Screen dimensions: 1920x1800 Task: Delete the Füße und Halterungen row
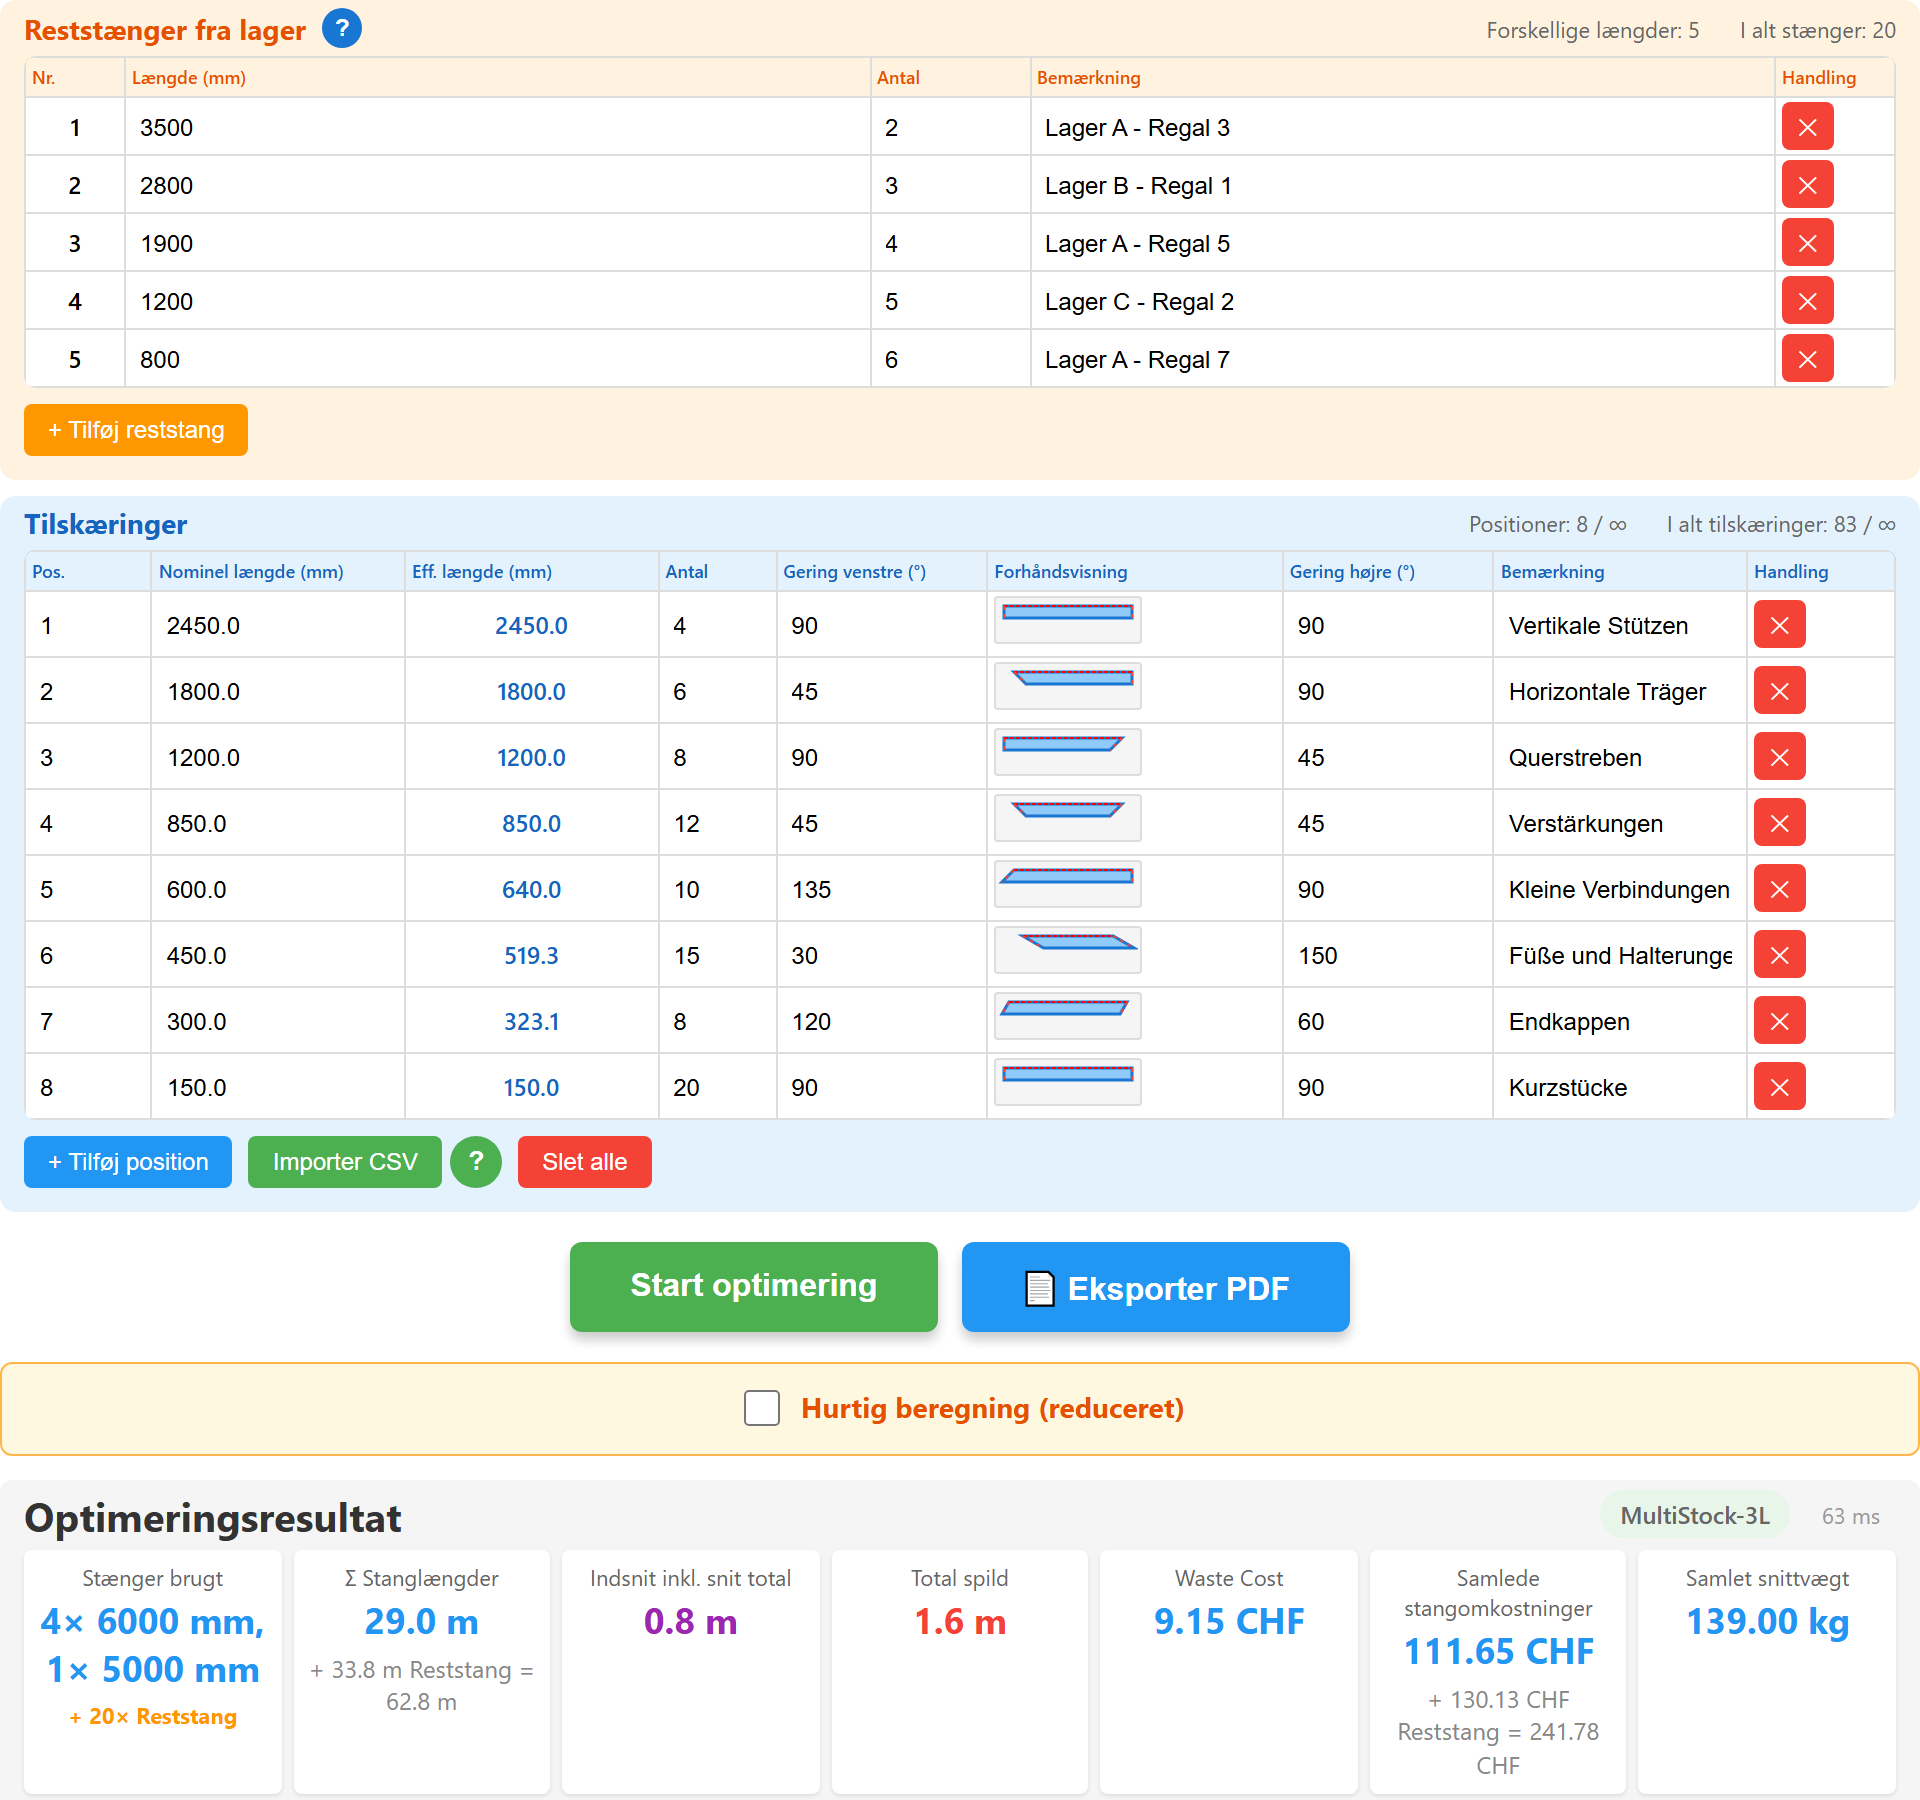(1779, 955)
